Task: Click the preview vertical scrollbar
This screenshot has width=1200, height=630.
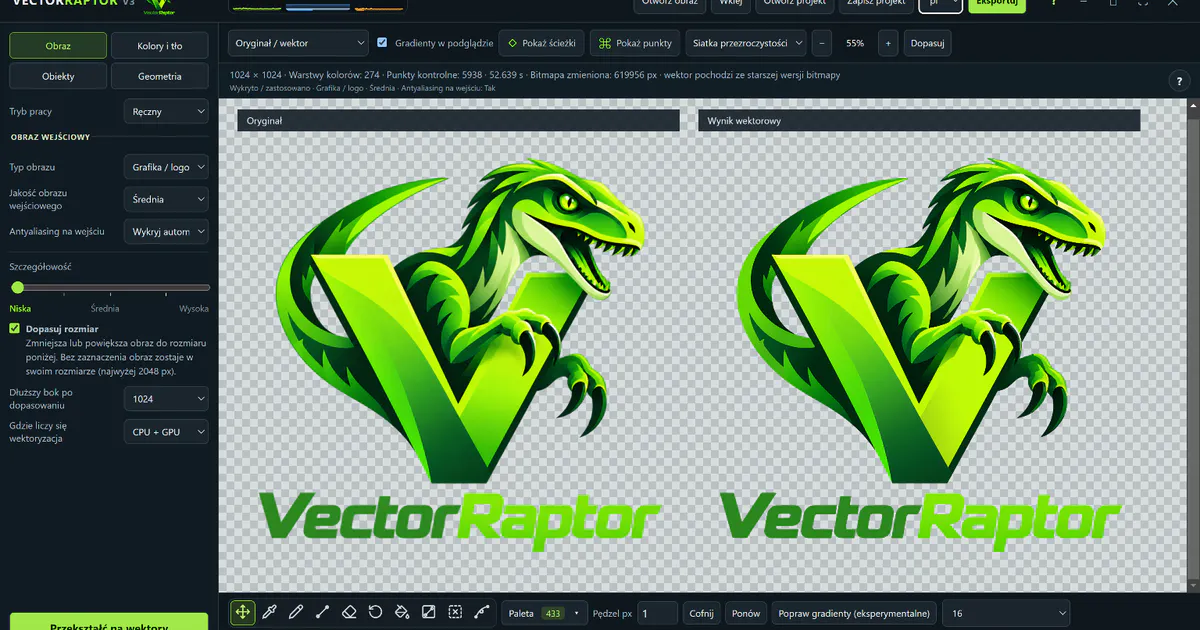Action: pyautogui.click(x=1192, y=345)
